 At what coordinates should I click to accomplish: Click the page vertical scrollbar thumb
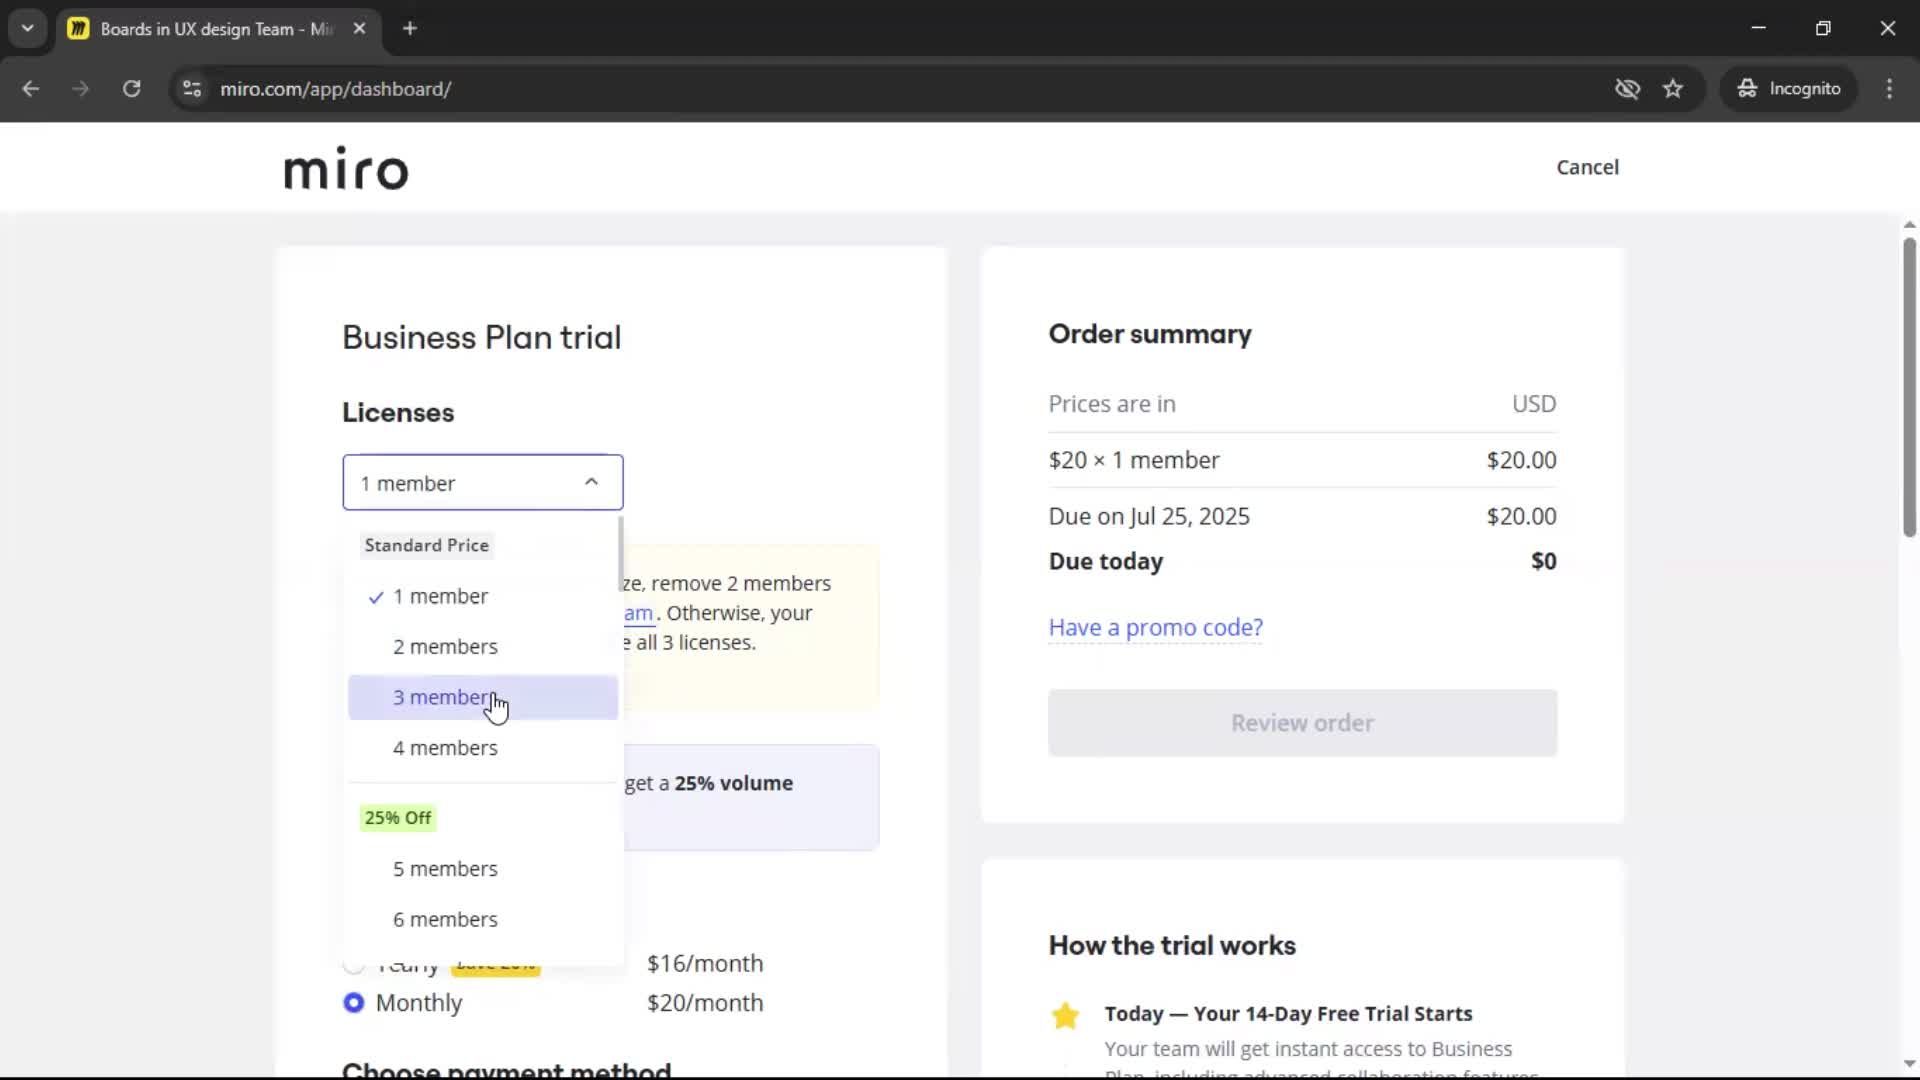(x=1909, y=388)
